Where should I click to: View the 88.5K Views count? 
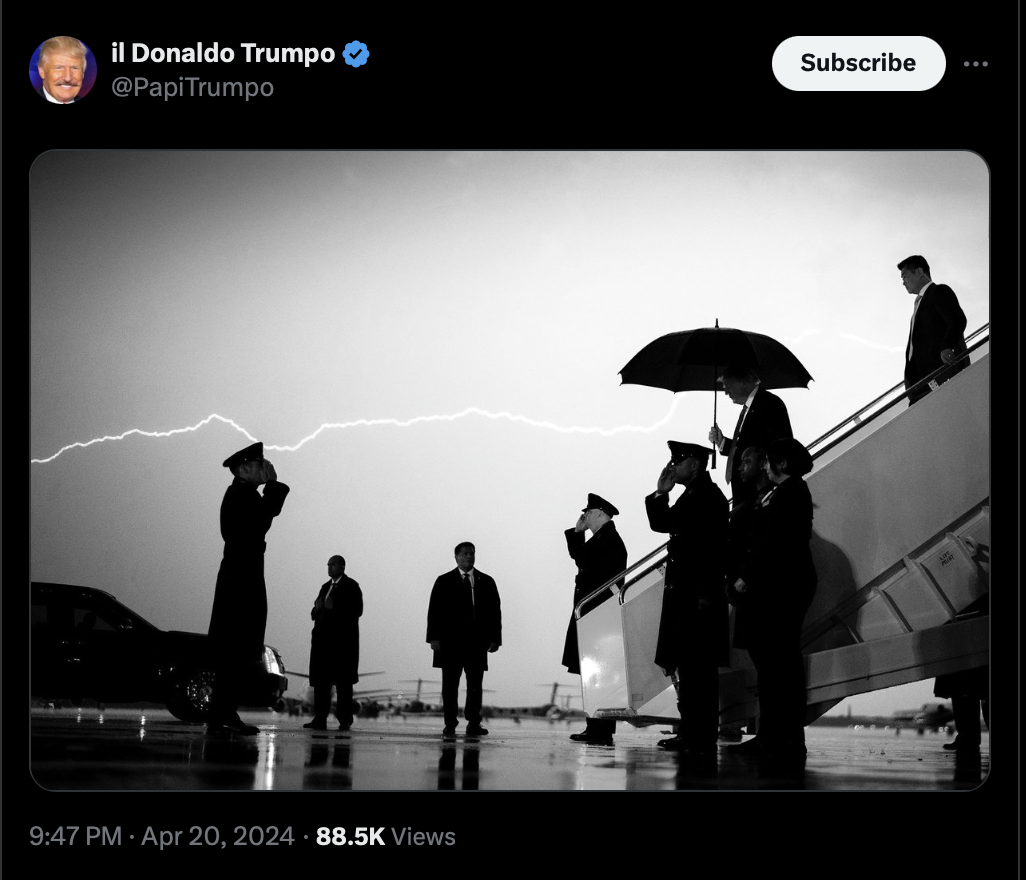[385, 836]
